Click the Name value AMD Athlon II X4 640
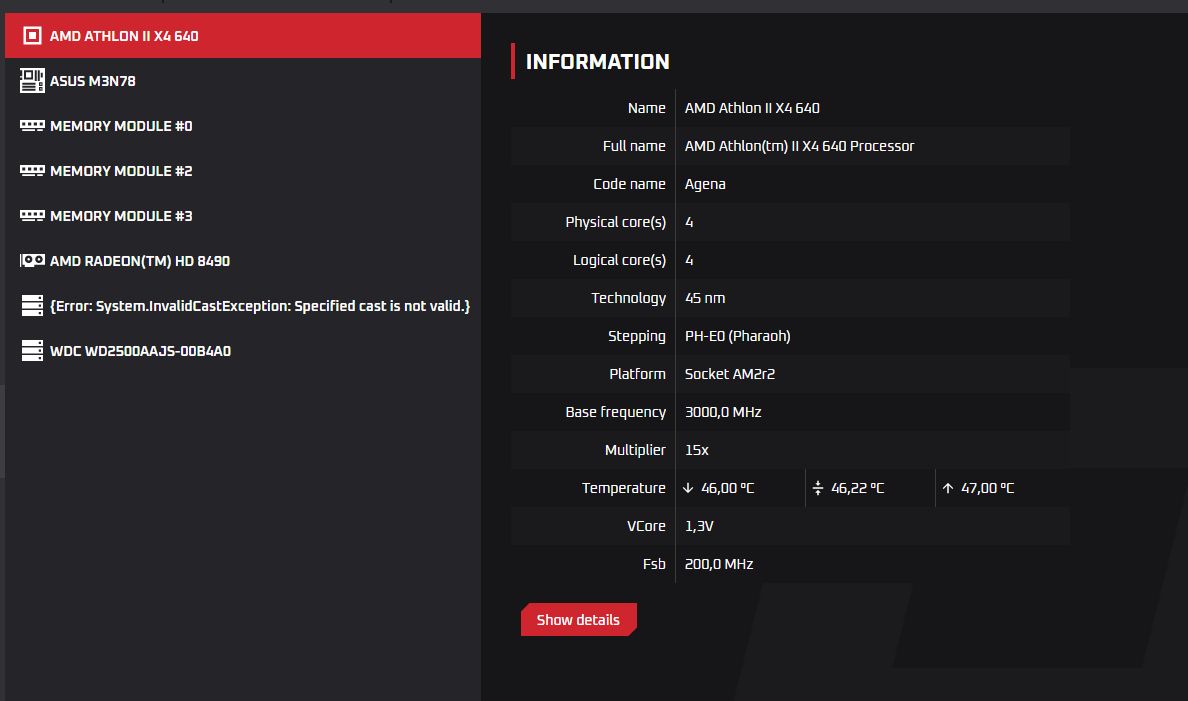The height and width of the screenshot is (701, 1188). (752, 108)
